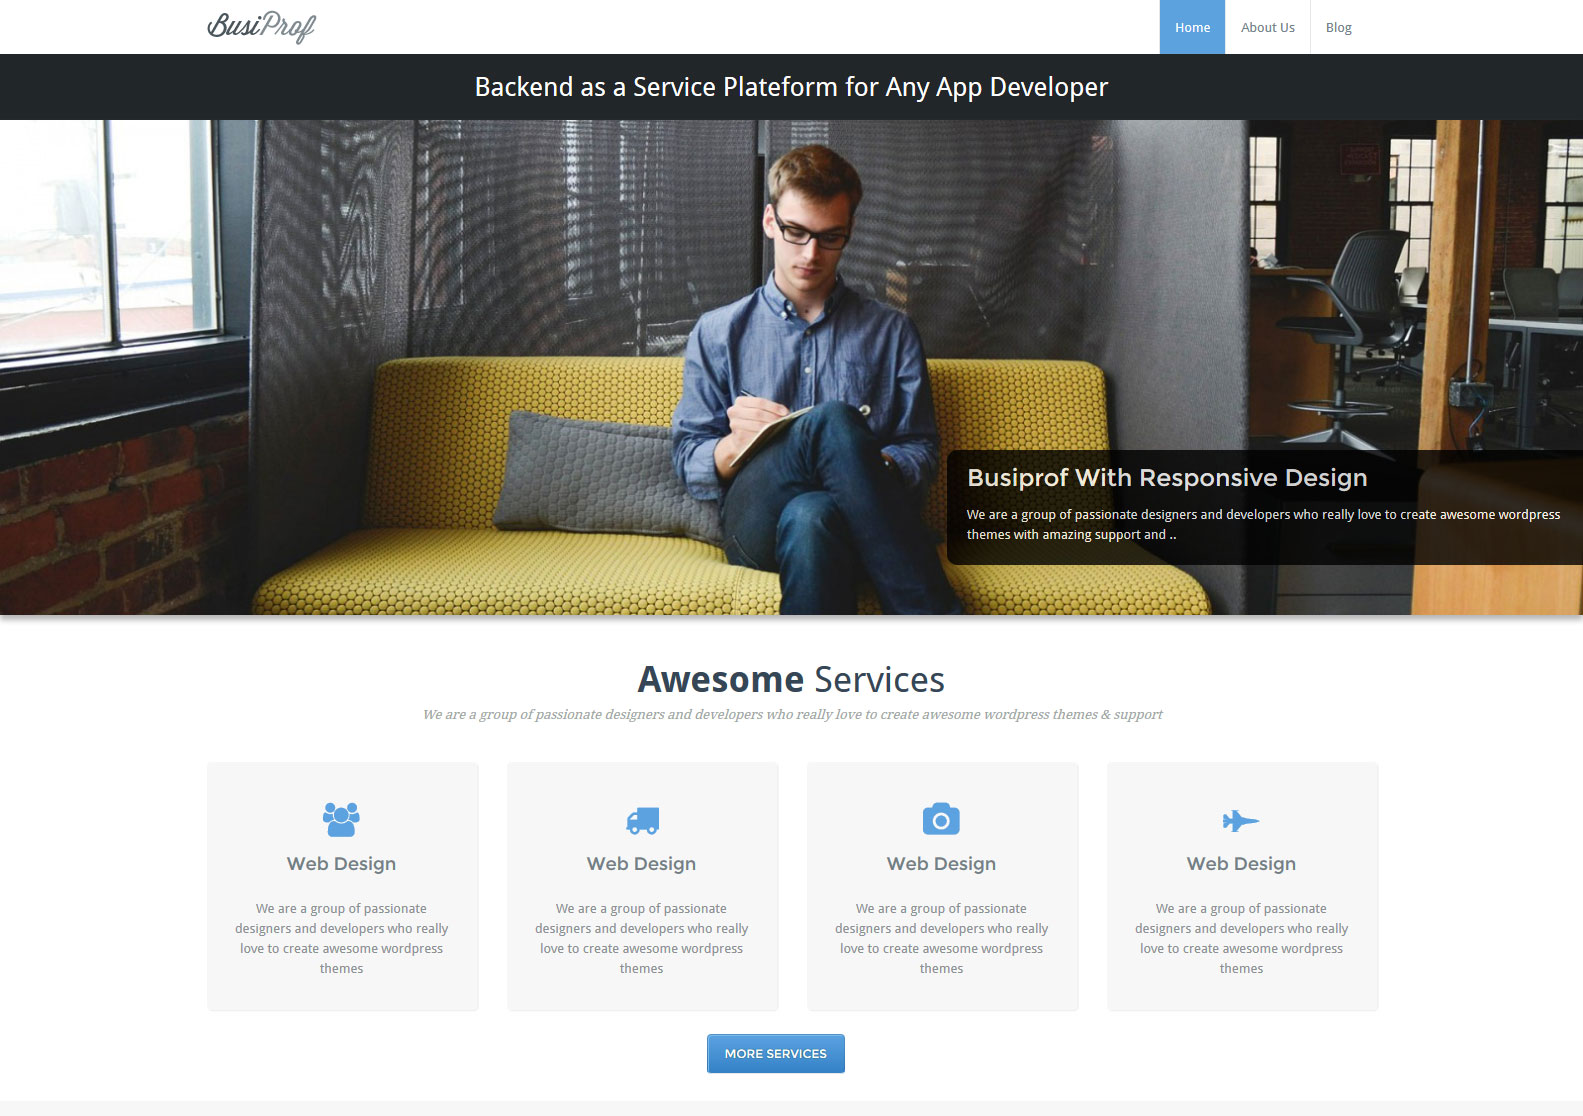Go to About Us page
This screenshot has width=1583, height=1116.
(1267, 27)
